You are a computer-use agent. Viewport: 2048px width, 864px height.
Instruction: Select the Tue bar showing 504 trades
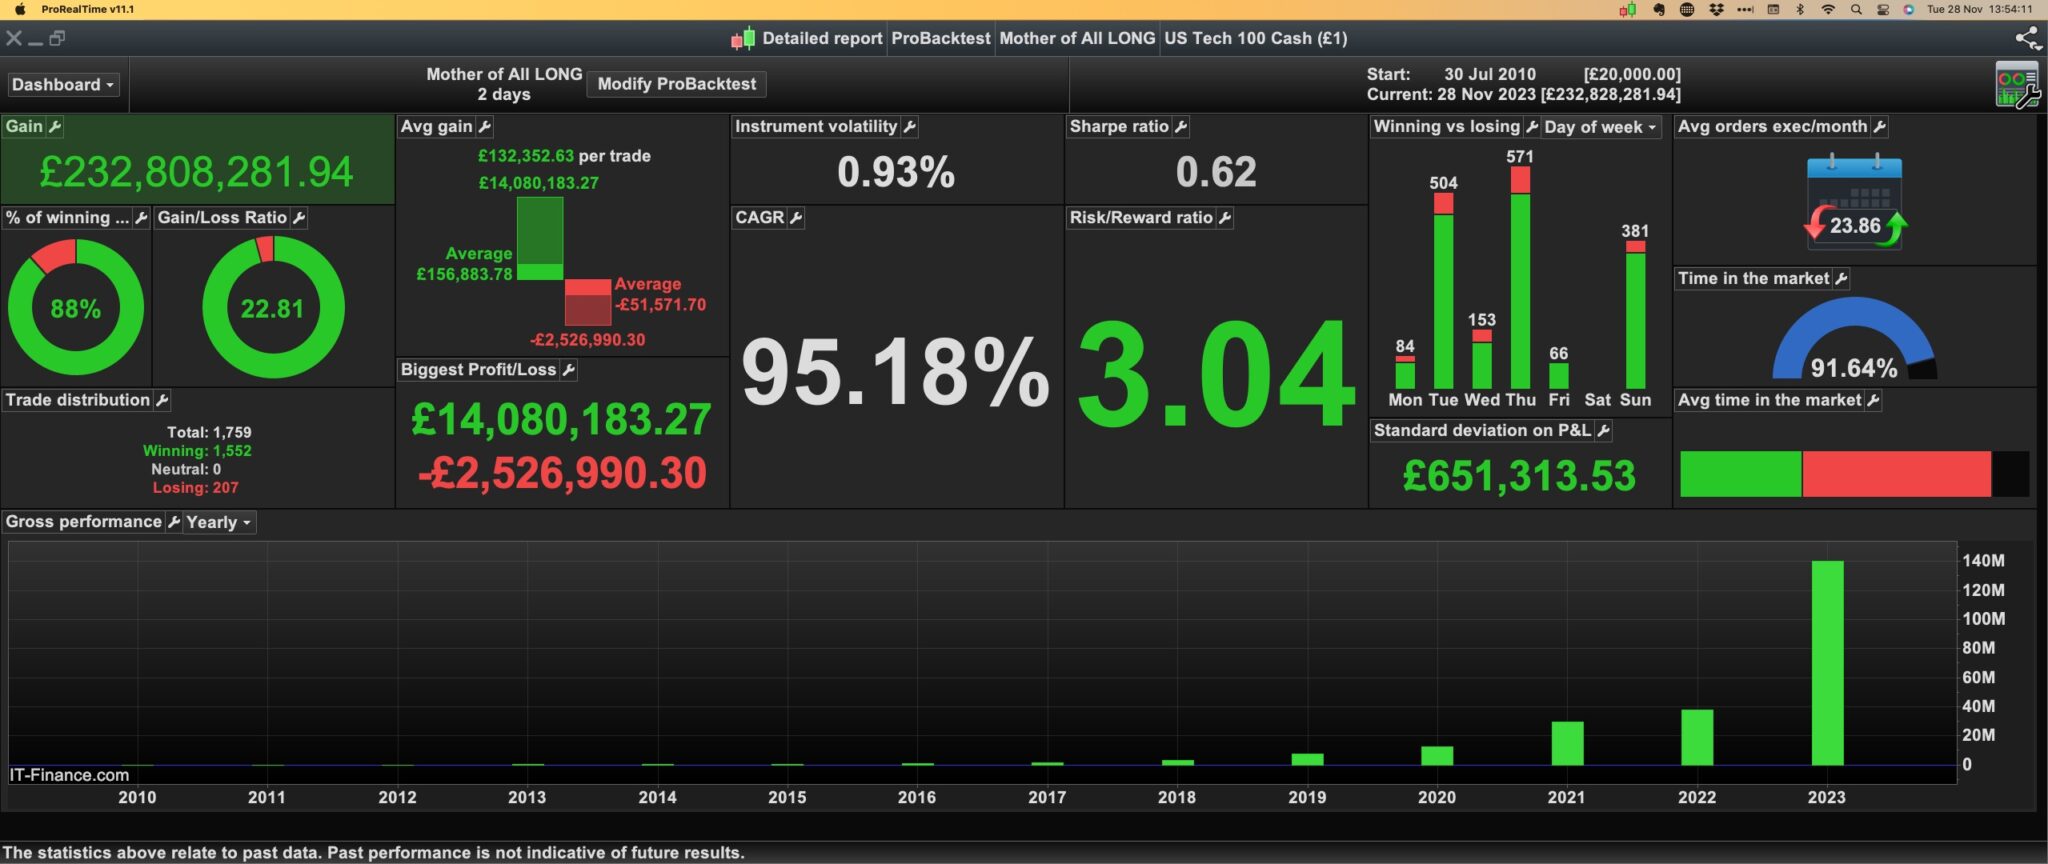(x=1443, y=291)
